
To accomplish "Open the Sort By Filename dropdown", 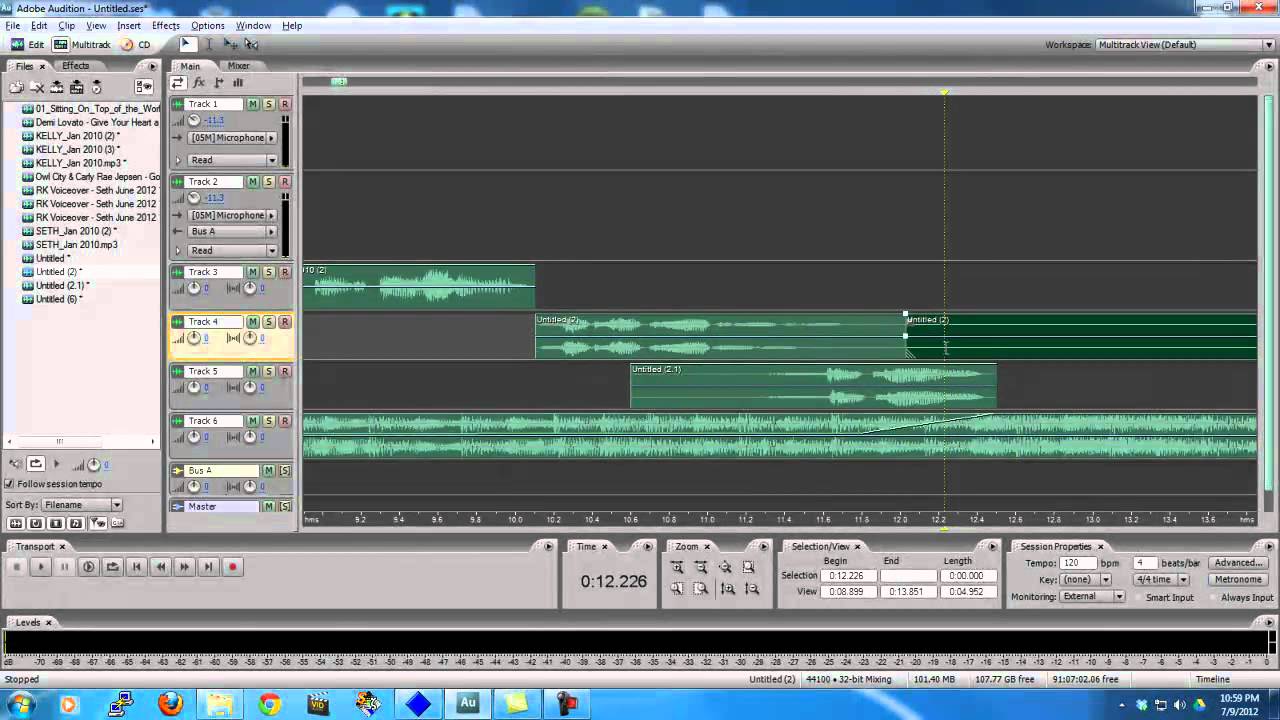I will pyautogui.click(x=82, y=505).
